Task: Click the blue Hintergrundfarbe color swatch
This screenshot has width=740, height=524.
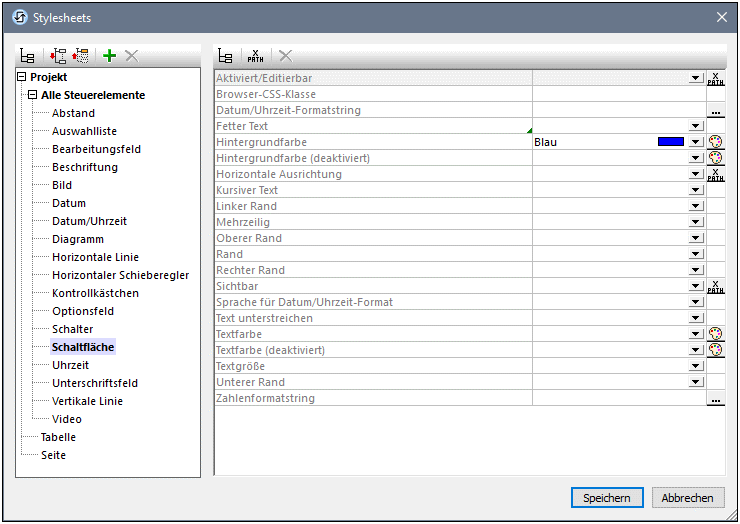Action: coord(670,142)
